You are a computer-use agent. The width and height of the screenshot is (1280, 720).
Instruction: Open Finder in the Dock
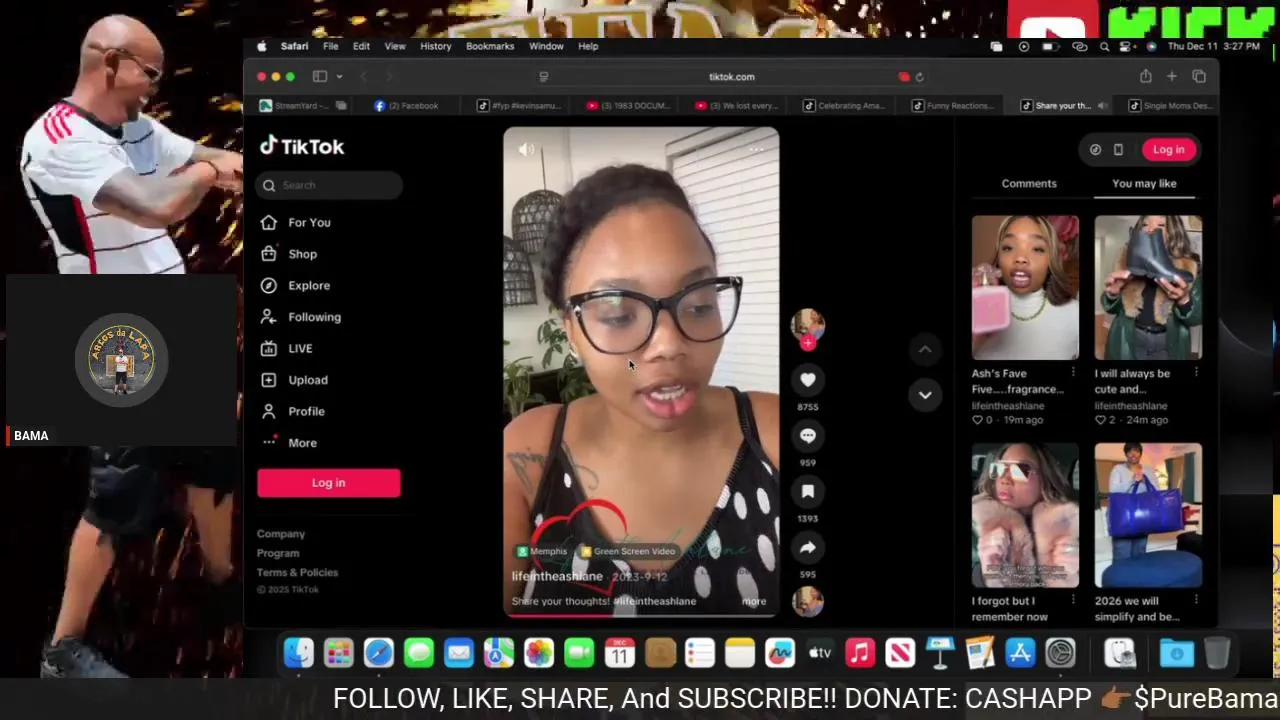coord(298,653)
